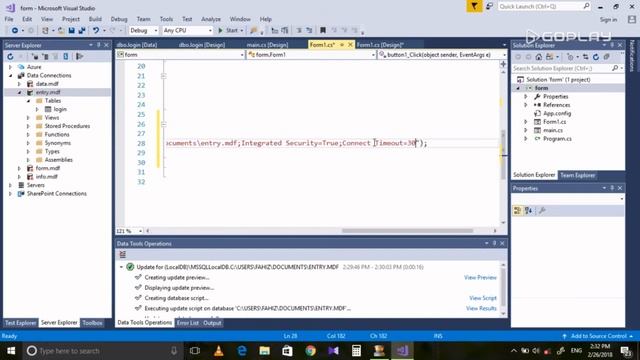Image resolution: width=640 pixels, height=360 pixels.
Task: Click the Windows search box
Action: click(x=102, y=351)
